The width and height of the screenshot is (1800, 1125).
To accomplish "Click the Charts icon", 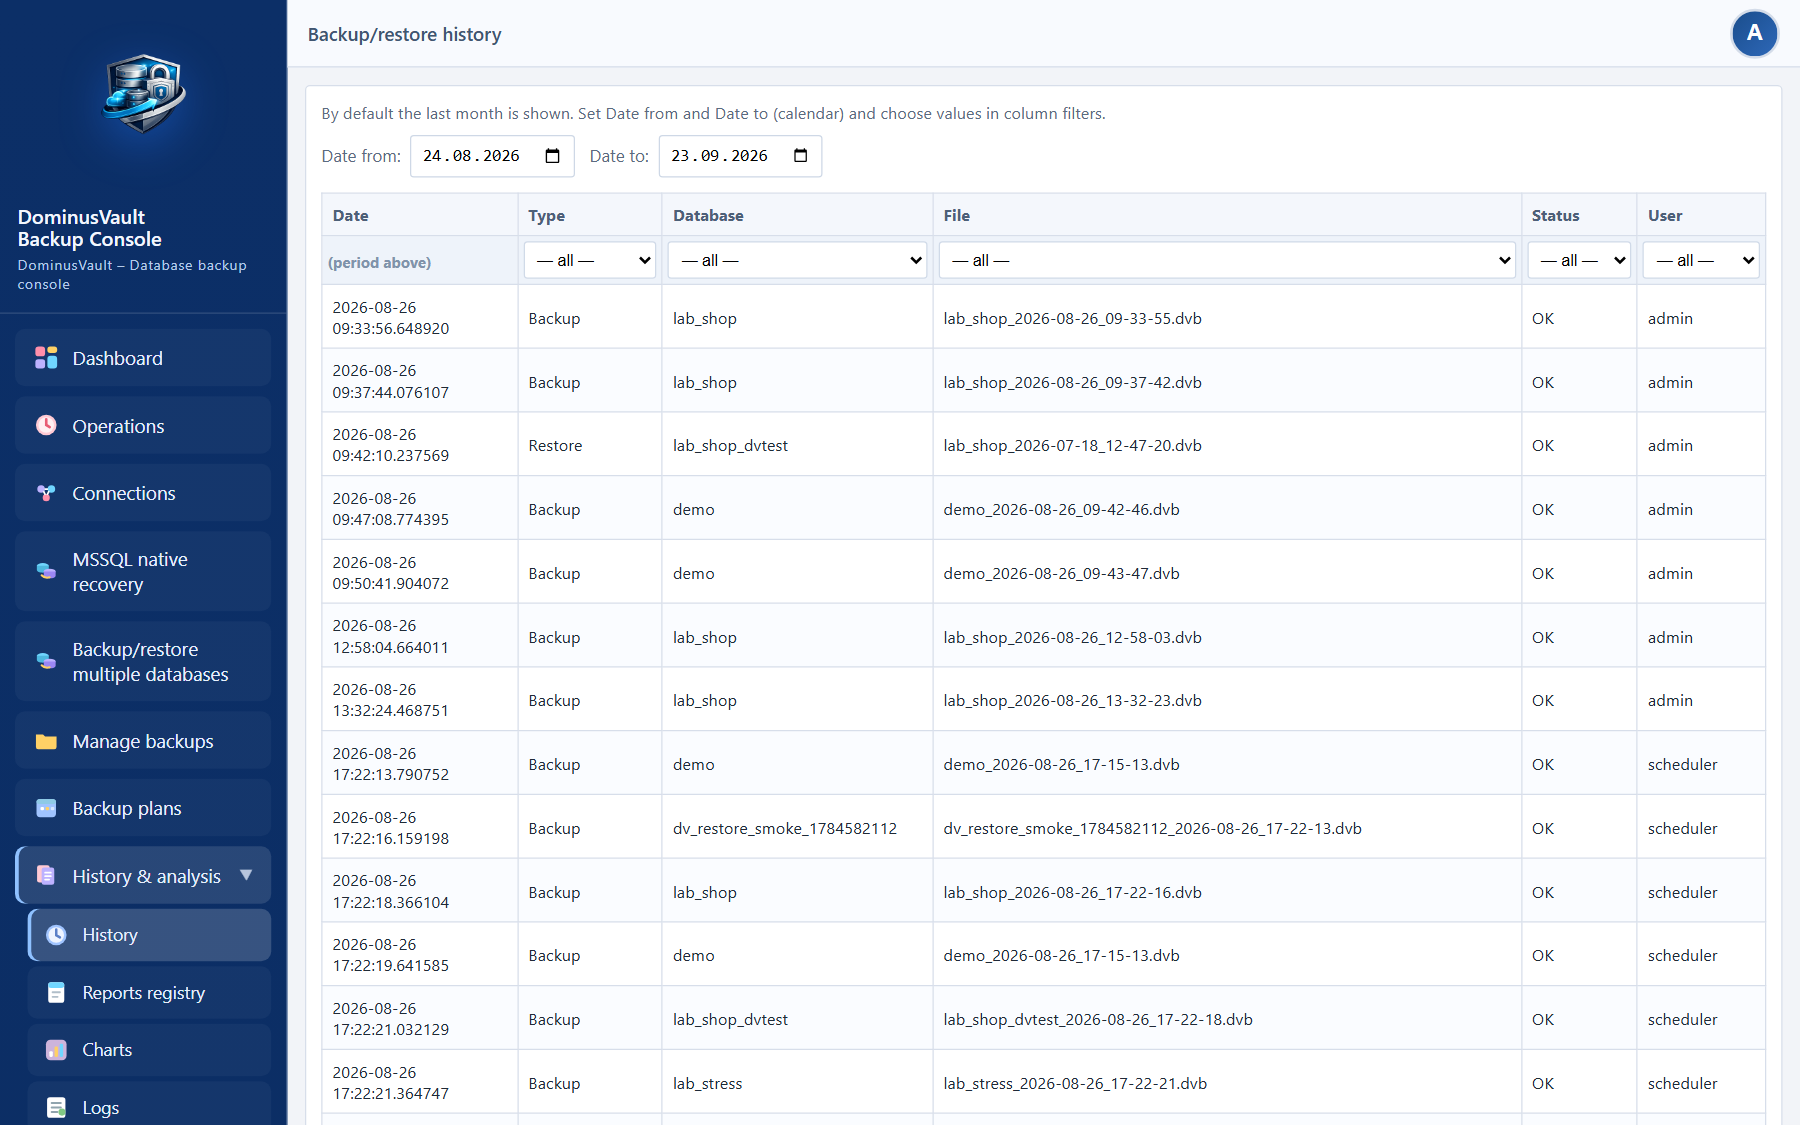I will (57, 1050).
